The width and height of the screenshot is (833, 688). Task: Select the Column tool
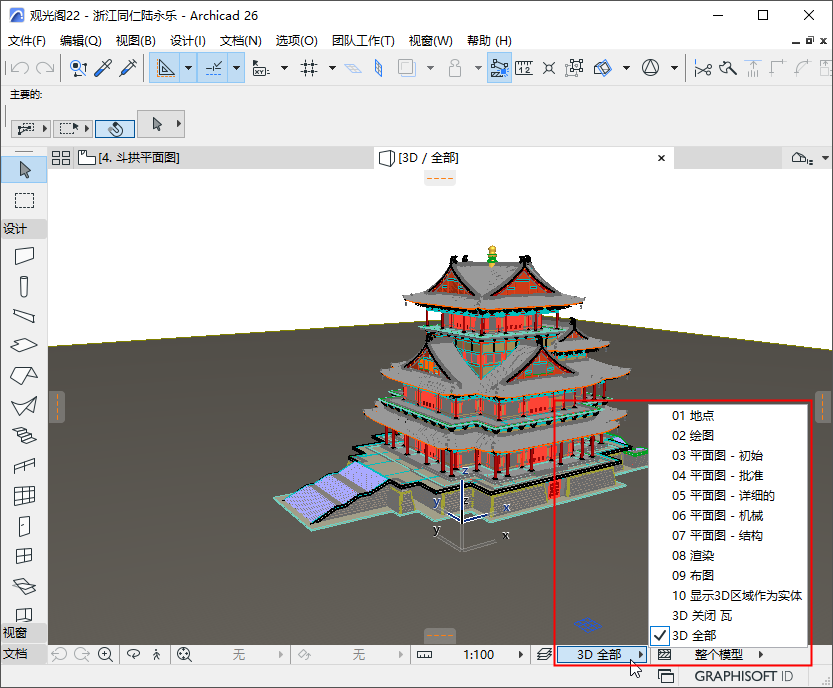click(24, 286)
